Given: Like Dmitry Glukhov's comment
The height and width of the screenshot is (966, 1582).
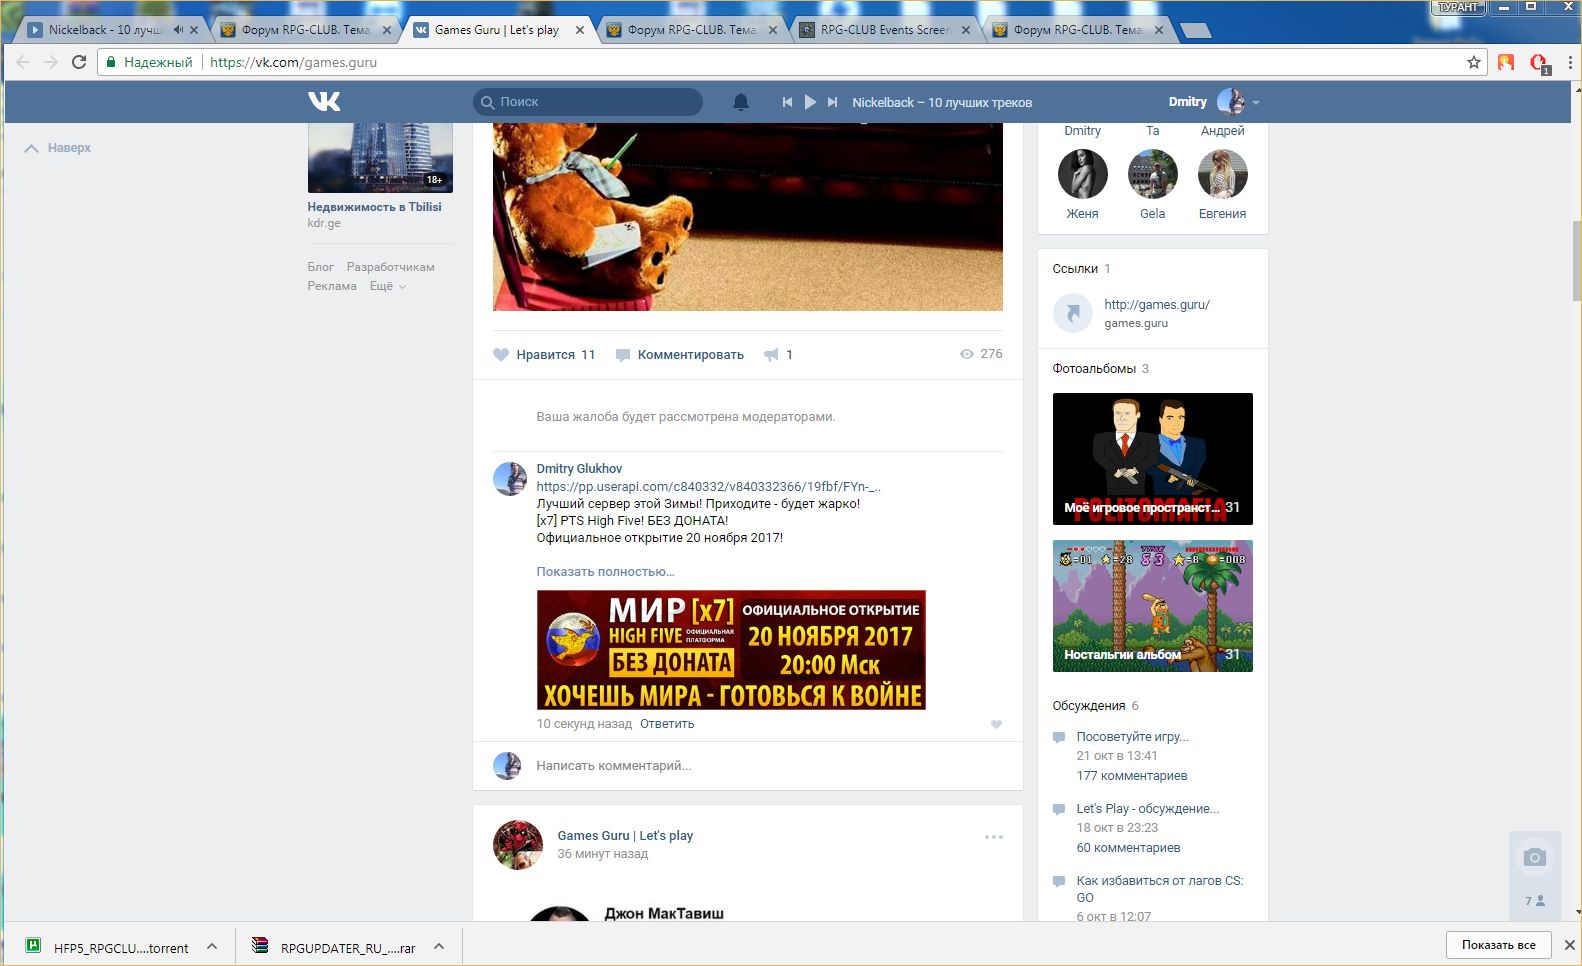Looking at the screenshot, I should coord(996,725).
